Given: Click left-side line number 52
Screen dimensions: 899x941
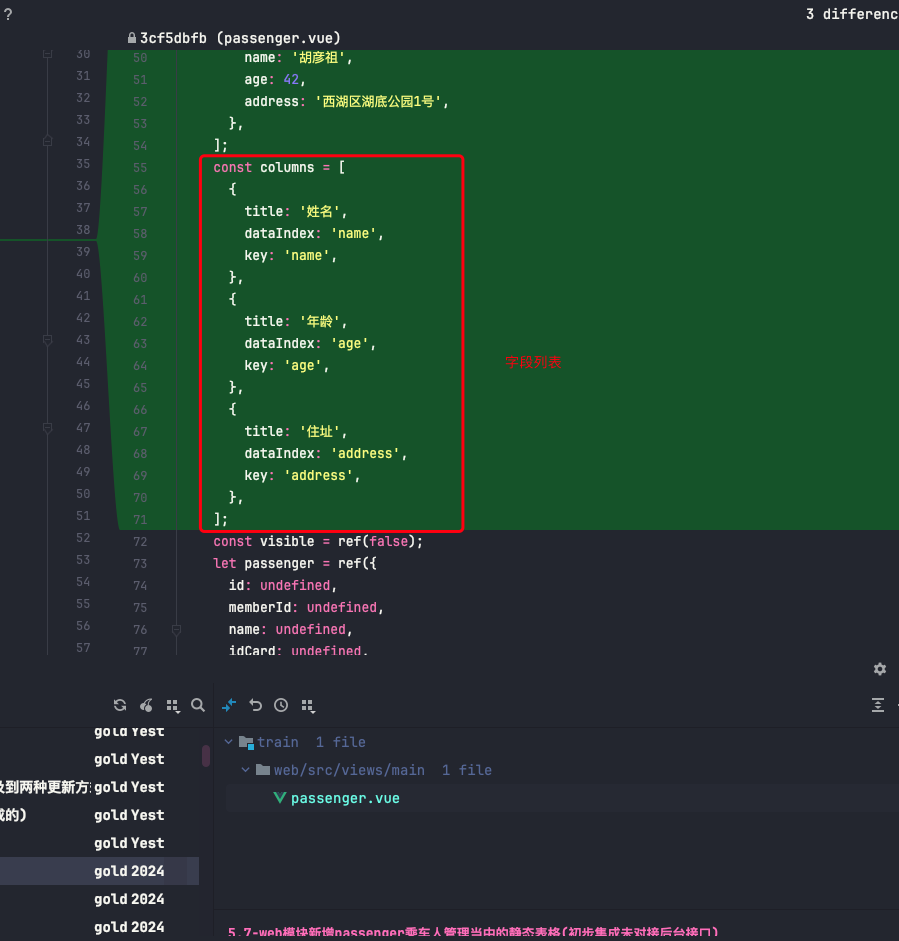Looking at the screenshot, I should coord(83,538).
